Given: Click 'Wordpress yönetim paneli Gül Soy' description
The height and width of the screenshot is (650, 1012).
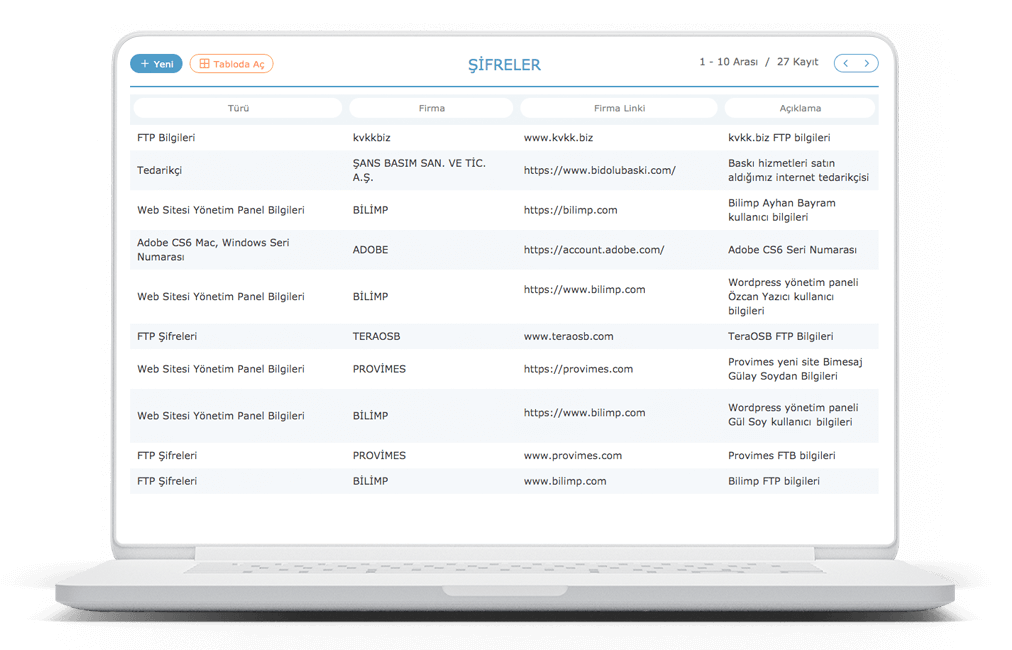Looking at the screenshot, I should tap(793, 415).
